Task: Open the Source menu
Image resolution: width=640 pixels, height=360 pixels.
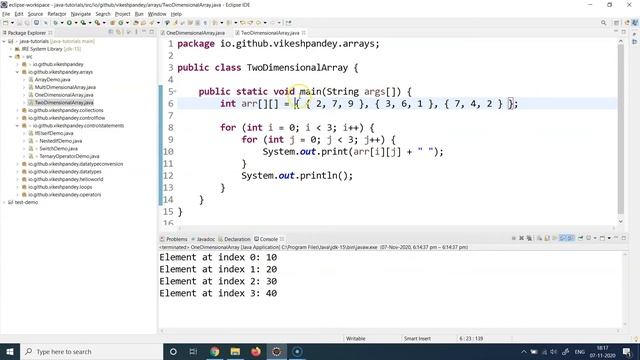Action: pyautogui.click(x=35, y=14)
